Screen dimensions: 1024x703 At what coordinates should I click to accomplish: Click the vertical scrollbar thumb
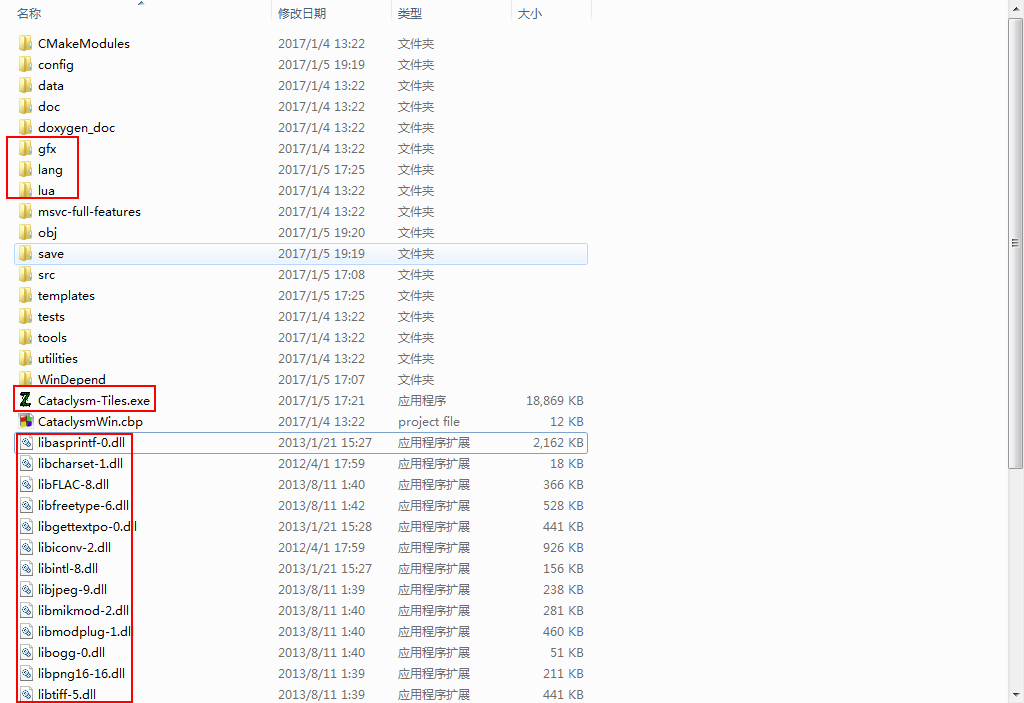pyautogui.click(x=1015, y=242)
